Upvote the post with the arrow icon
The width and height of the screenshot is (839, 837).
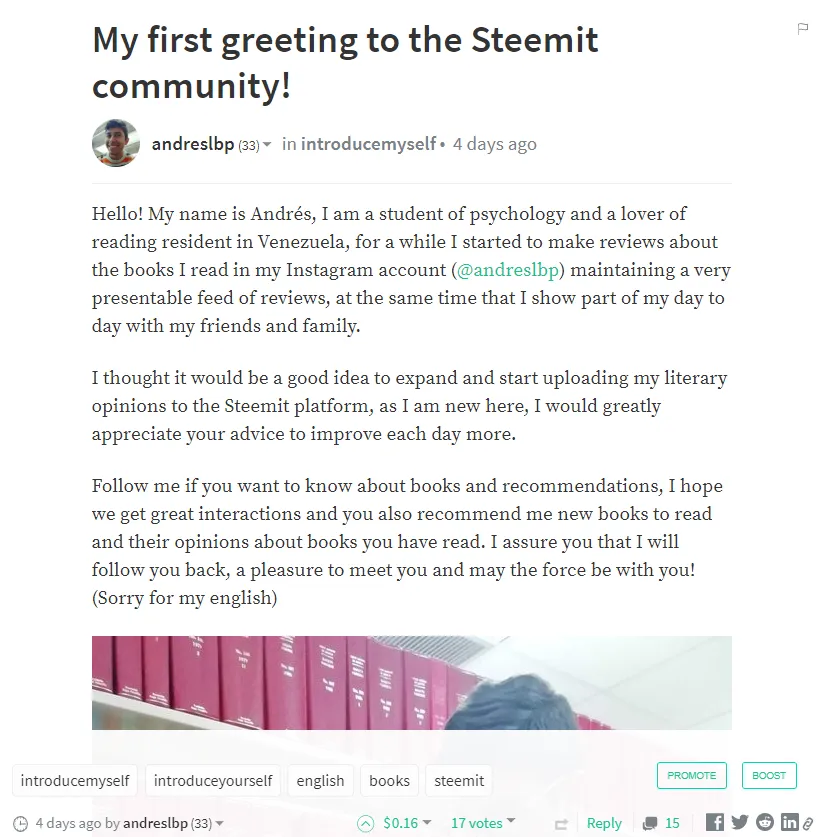[365, 823]
